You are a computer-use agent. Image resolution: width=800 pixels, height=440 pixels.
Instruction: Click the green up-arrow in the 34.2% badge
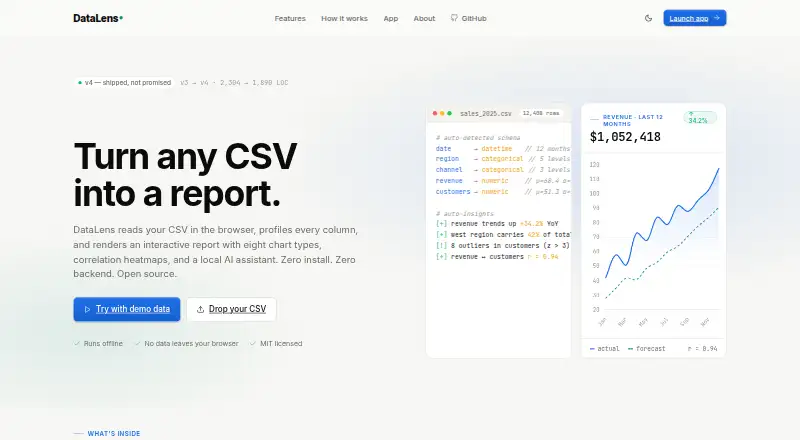click(x=691, y=114)
